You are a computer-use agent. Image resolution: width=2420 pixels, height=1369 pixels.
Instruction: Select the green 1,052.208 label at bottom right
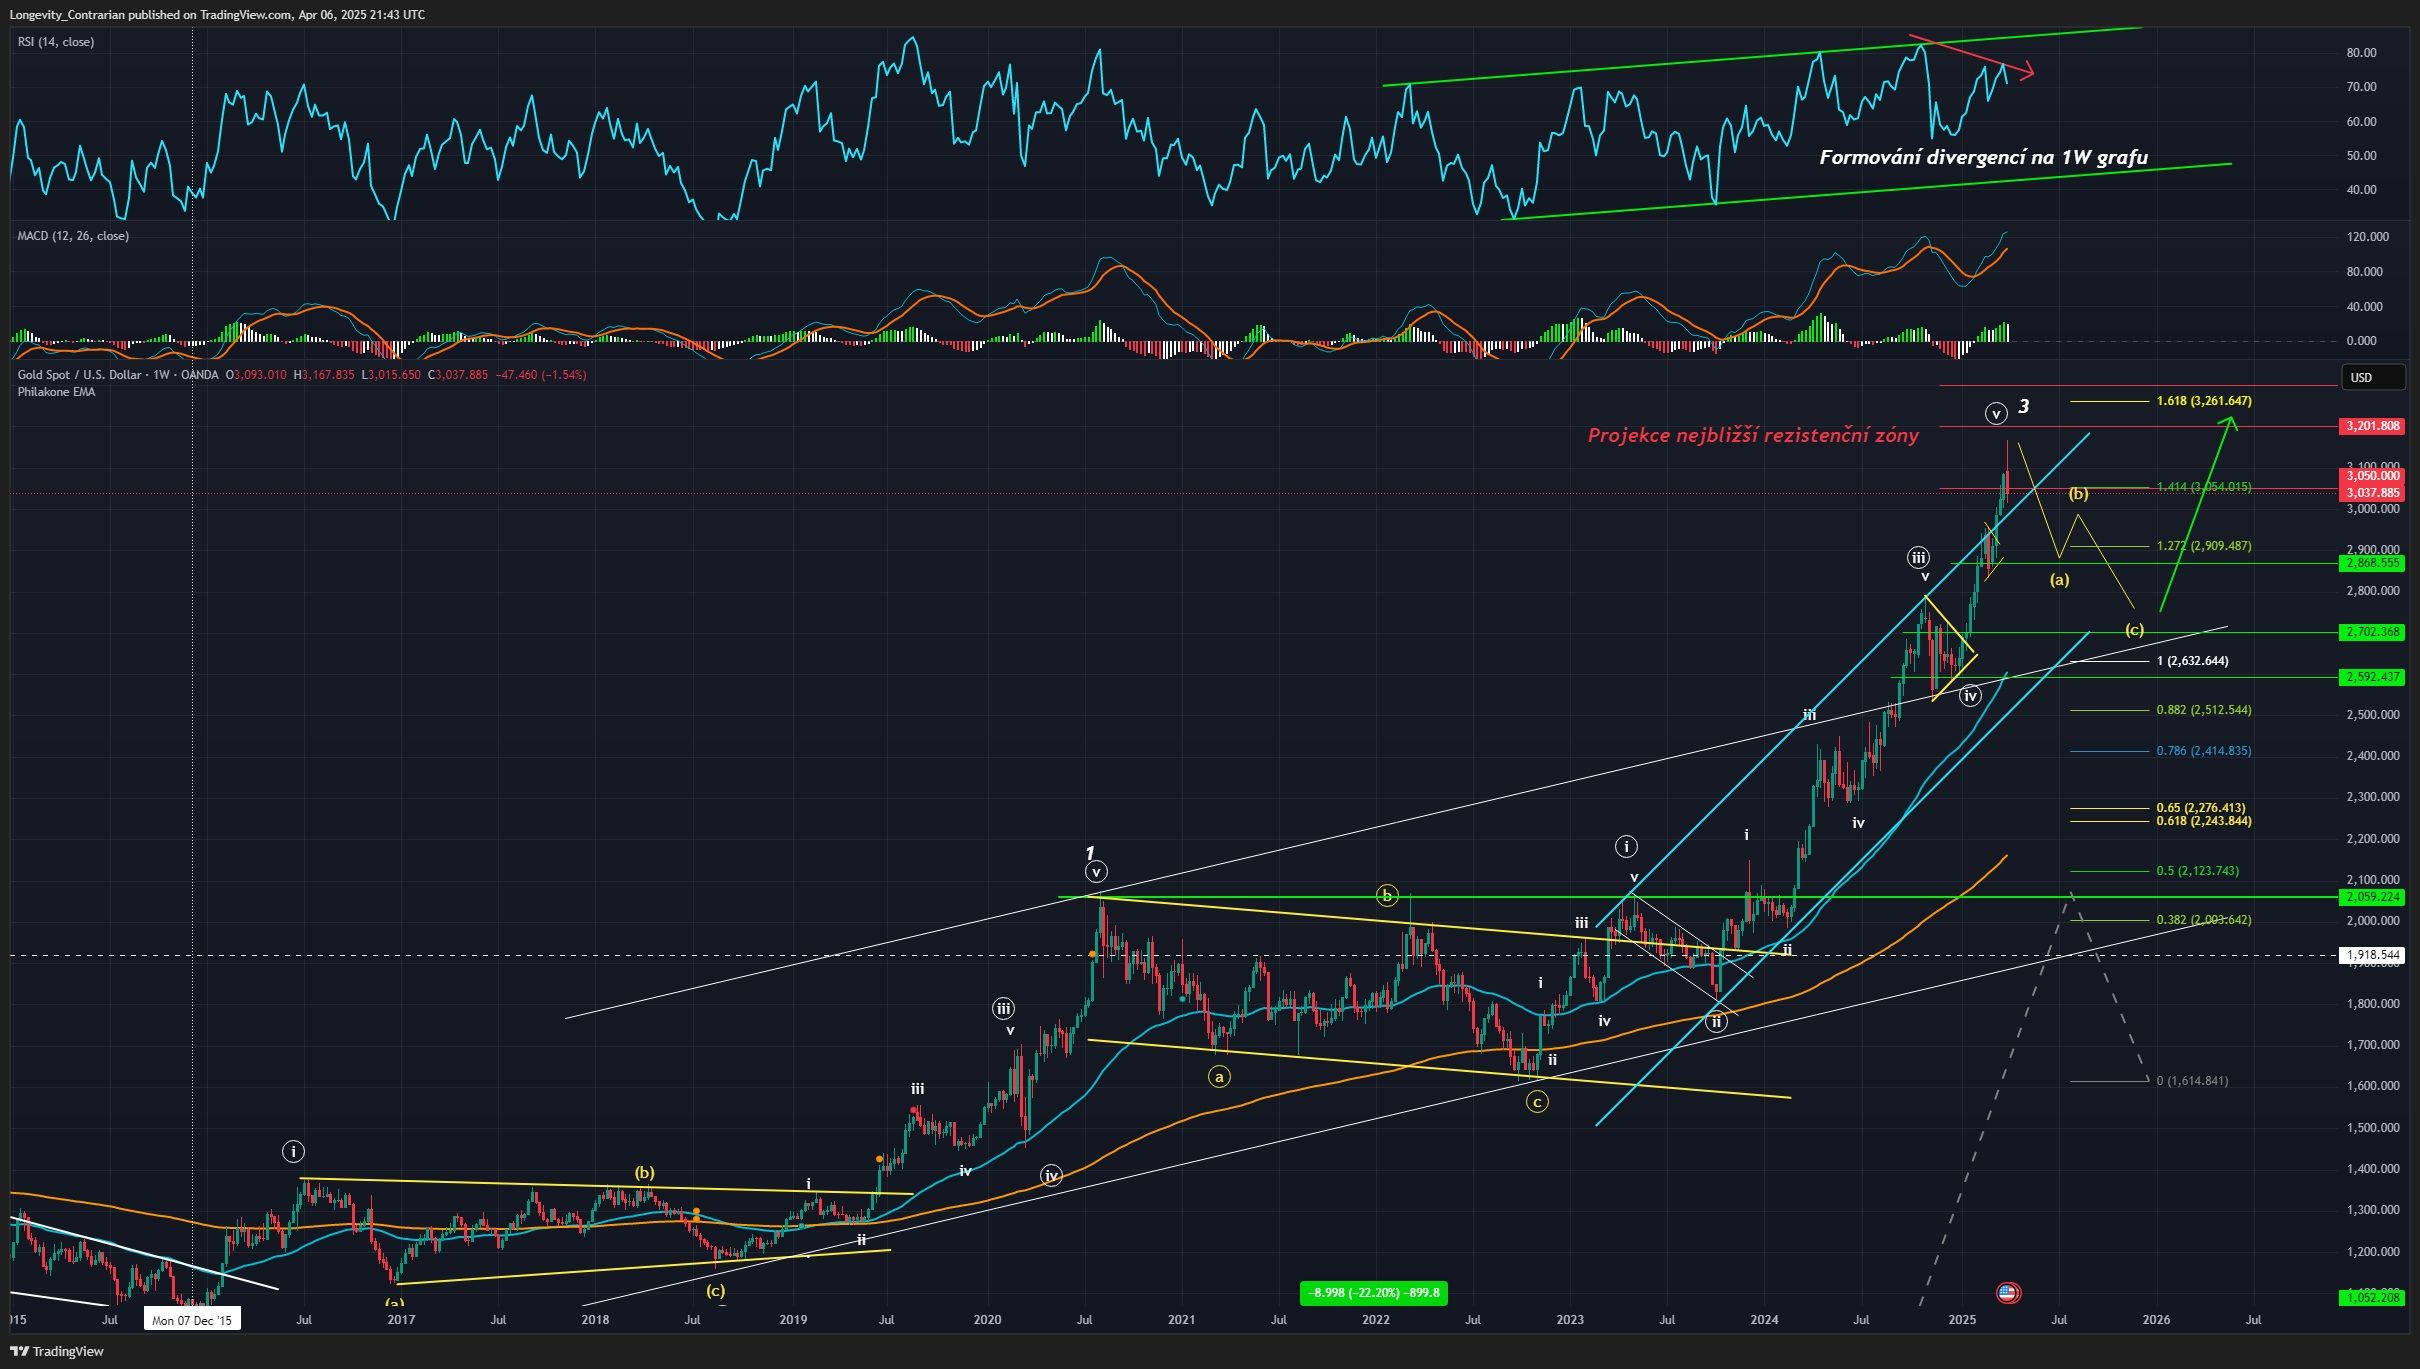[x=2372, y=1297]
